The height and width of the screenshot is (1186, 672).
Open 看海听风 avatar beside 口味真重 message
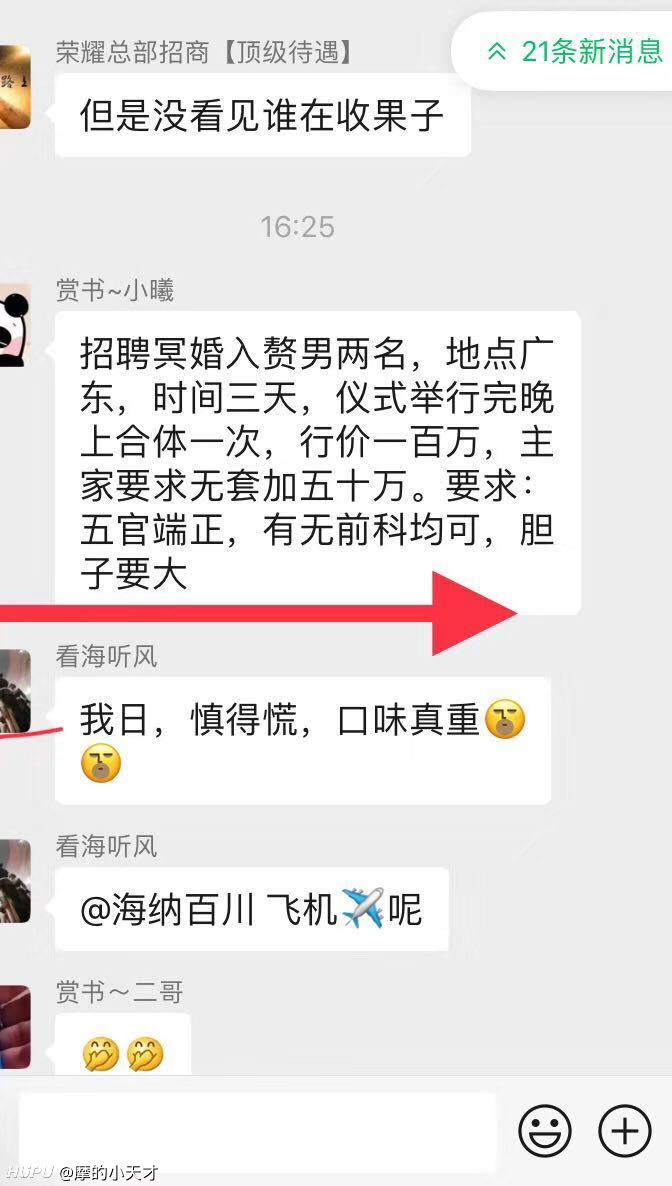15,690
